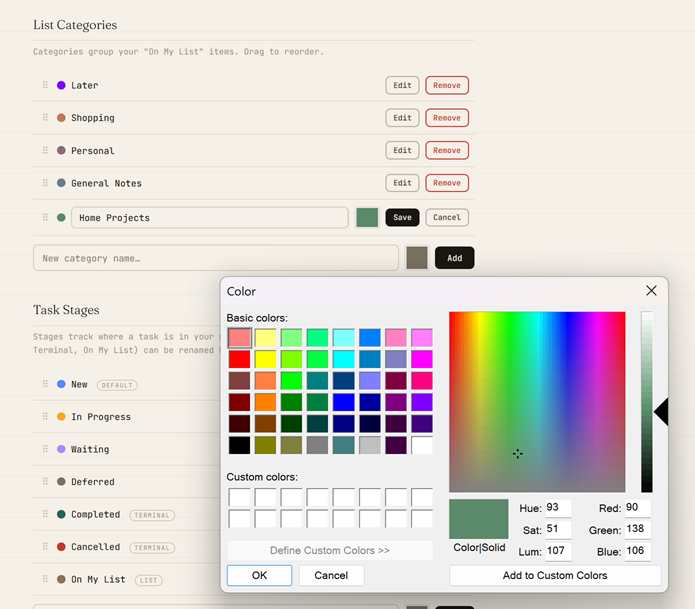The image size is (695, 609).
Task: Click the drag handle for Later category
Action: coord(45,85)
